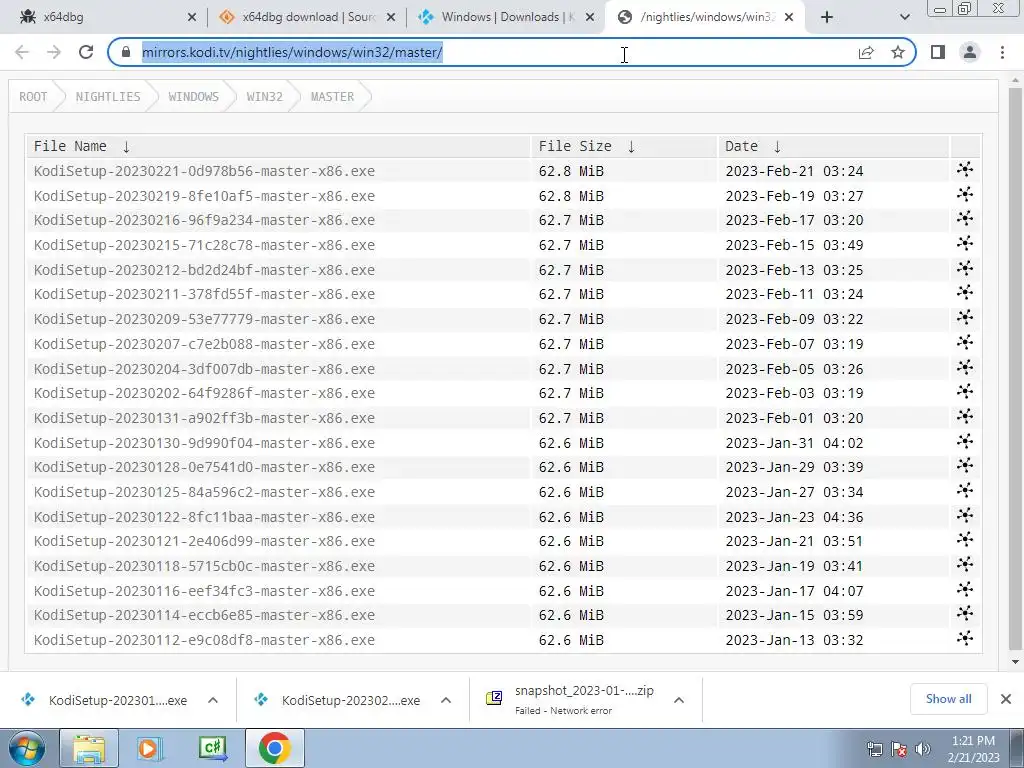Download KodiSetup-20230130-9d990f04-master-x86.exe

pyautogui.click(x=204, y=443)
